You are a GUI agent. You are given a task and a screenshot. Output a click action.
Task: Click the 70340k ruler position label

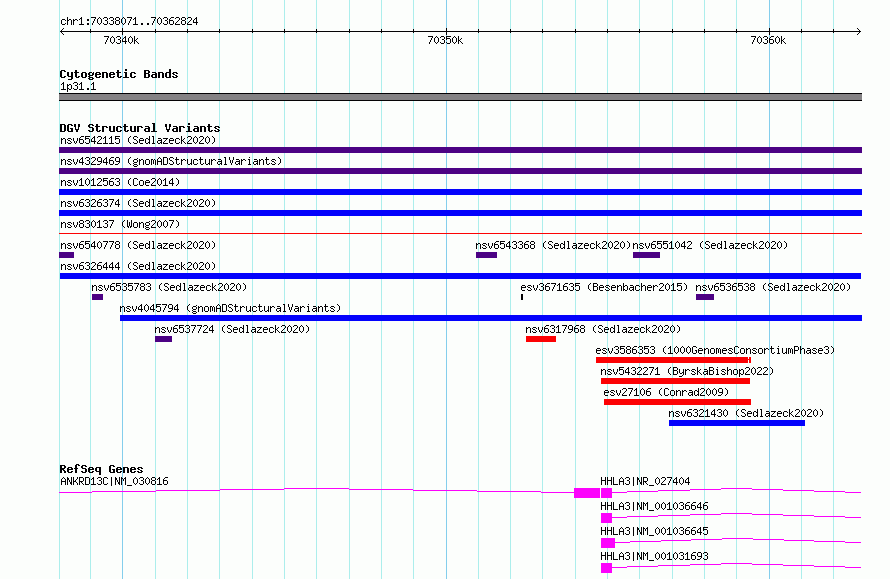121,40
